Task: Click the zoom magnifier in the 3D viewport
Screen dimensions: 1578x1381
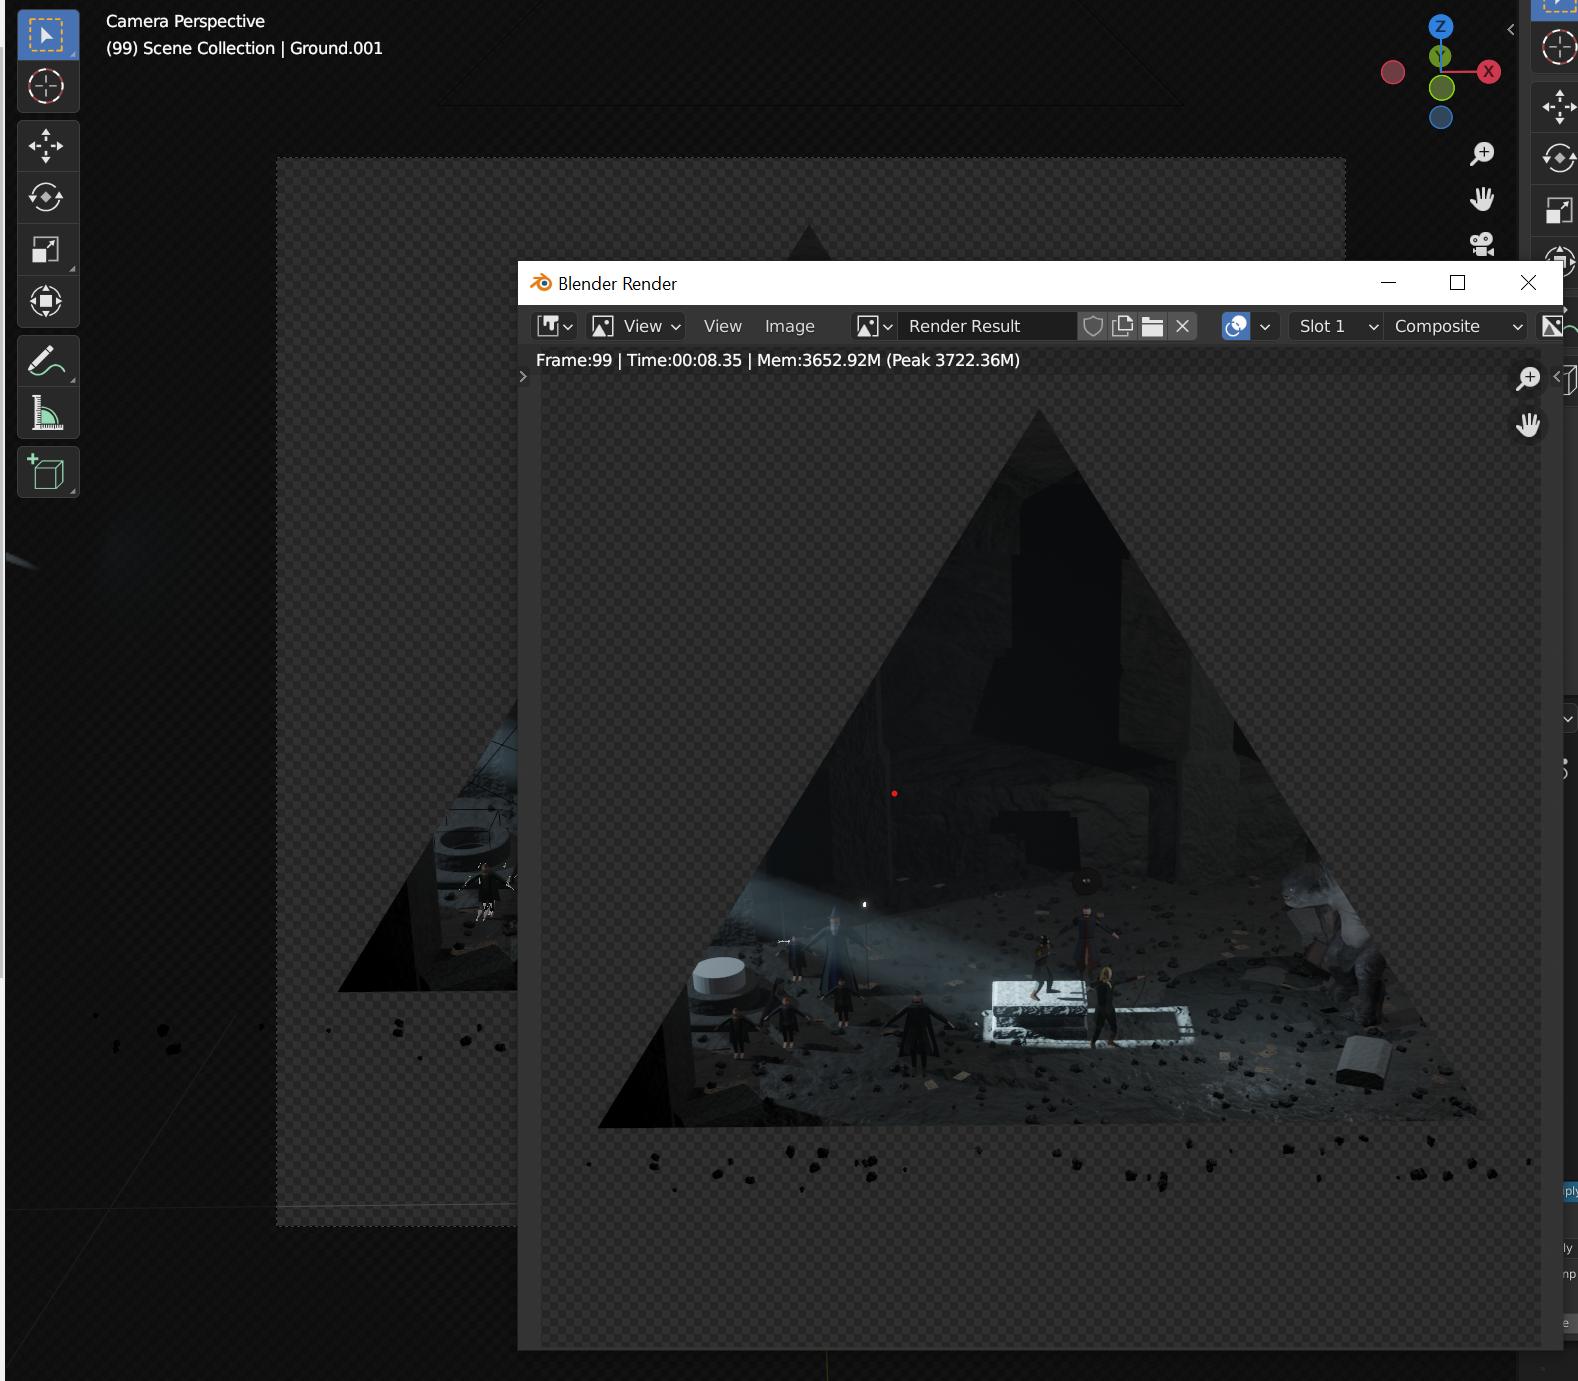Action: click(1482, 154)
